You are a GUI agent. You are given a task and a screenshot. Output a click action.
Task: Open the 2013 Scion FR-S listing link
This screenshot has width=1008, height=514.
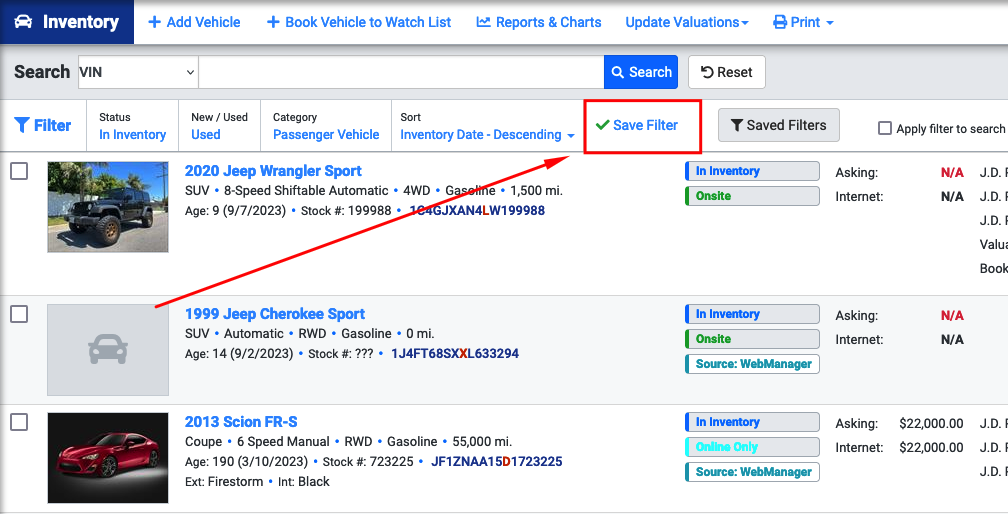click(241, 422)
